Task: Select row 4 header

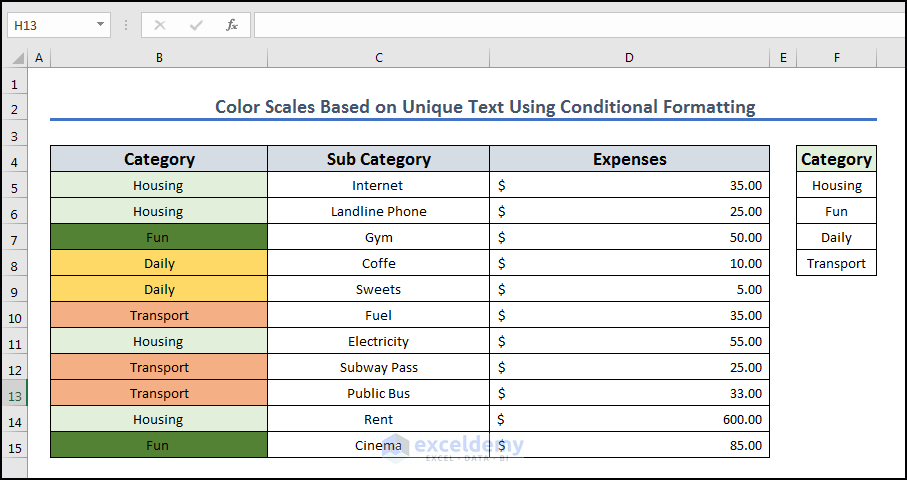Action: coord(15,160)
